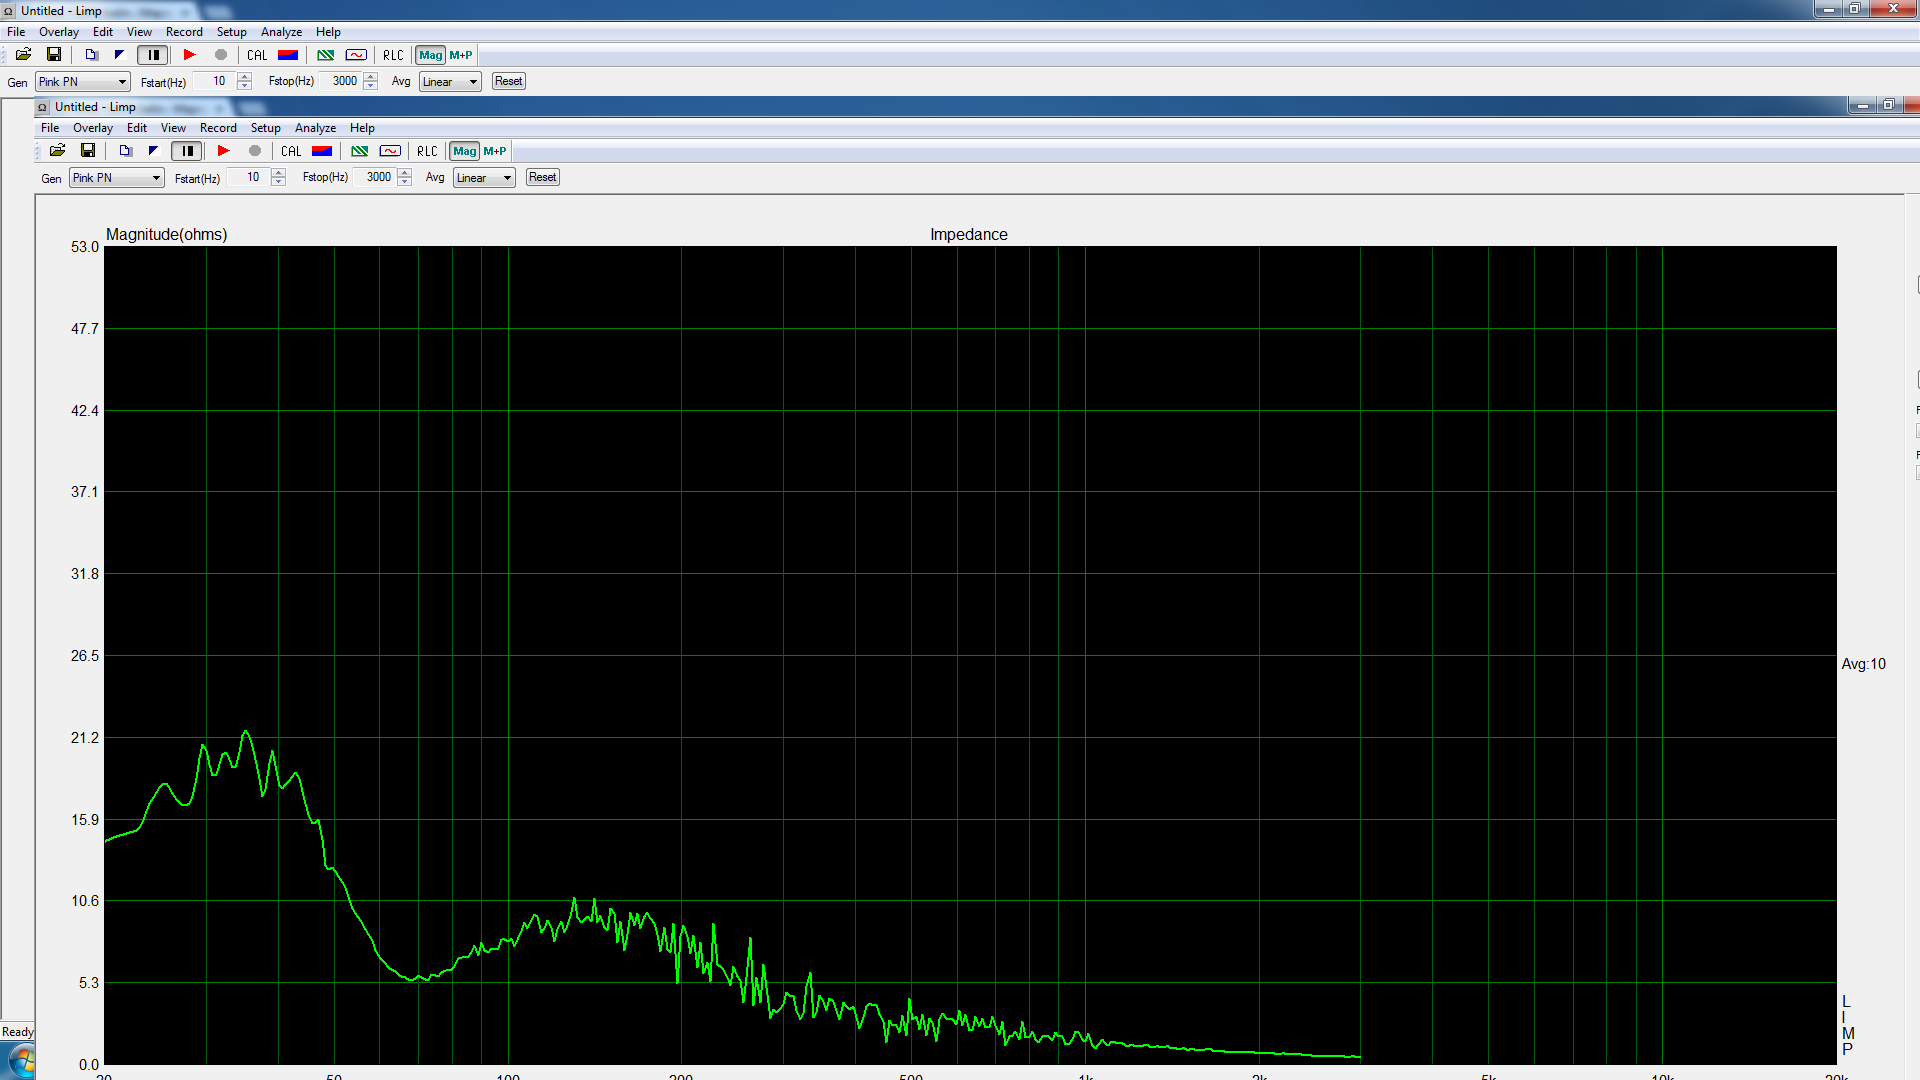Click the Avg:10 label beside graph
This screenshot has height=1080, width=1920.
(x=1863, y=664)
